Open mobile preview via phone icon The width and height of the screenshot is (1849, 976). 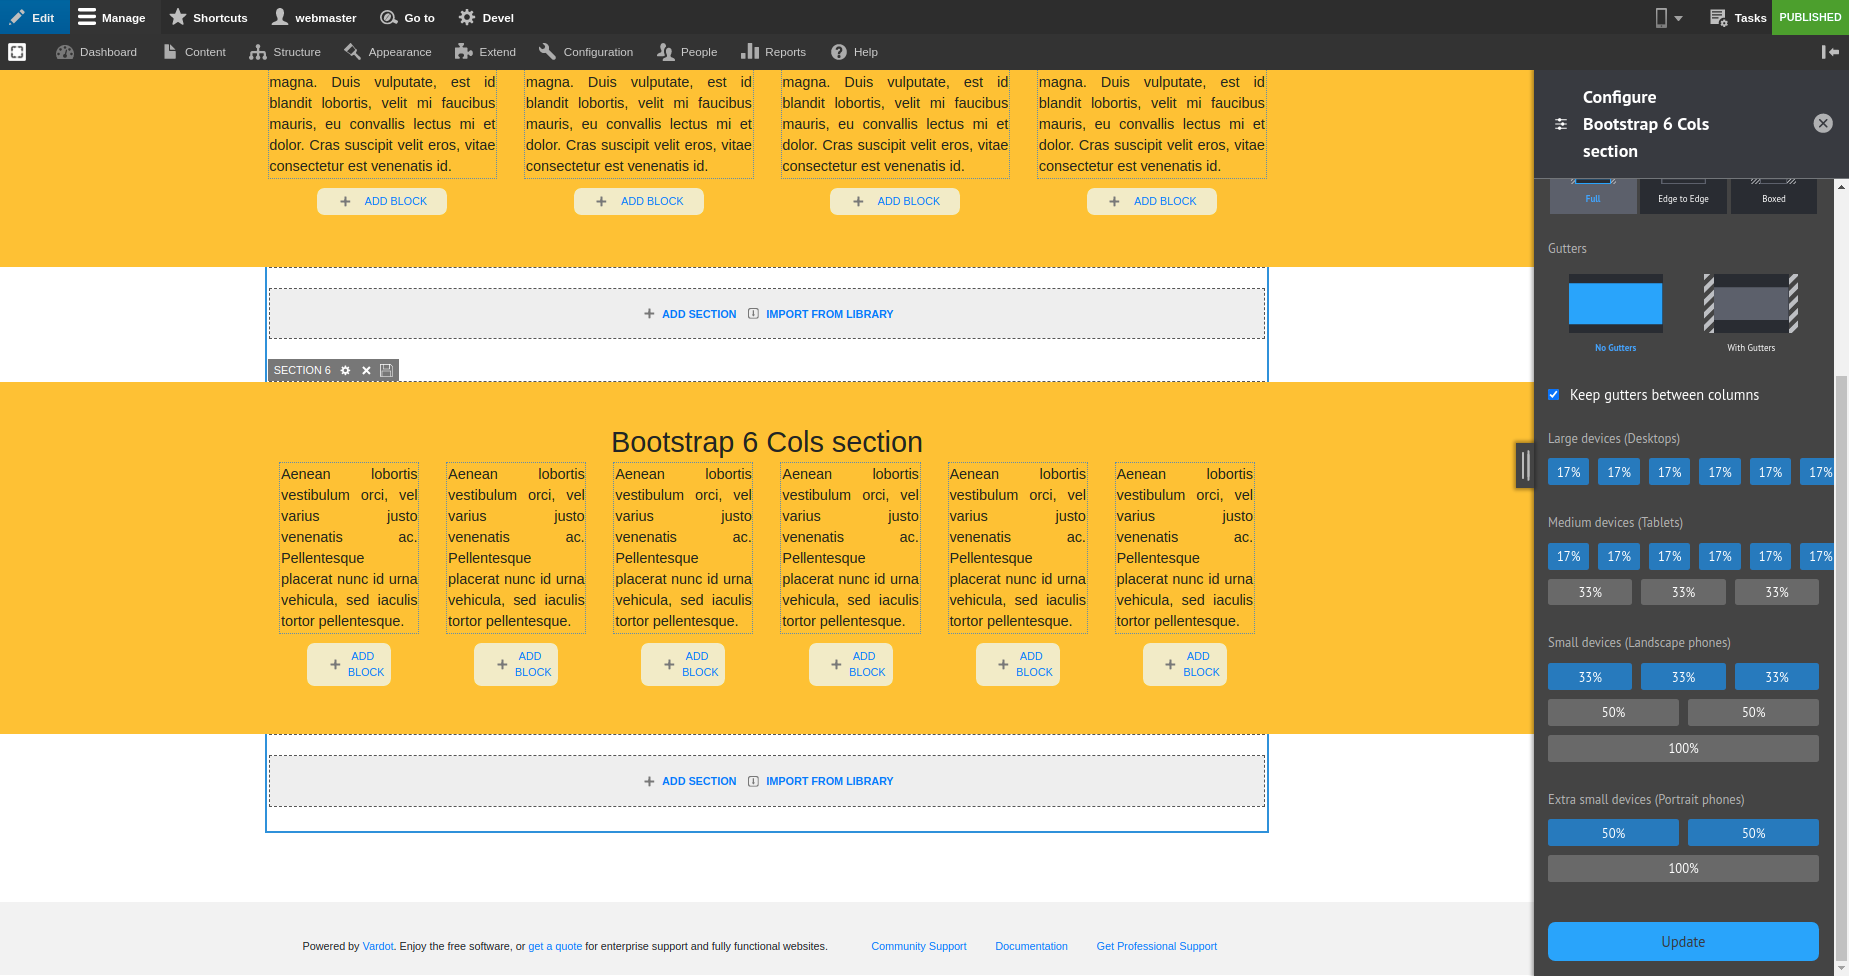point(1659,17)
